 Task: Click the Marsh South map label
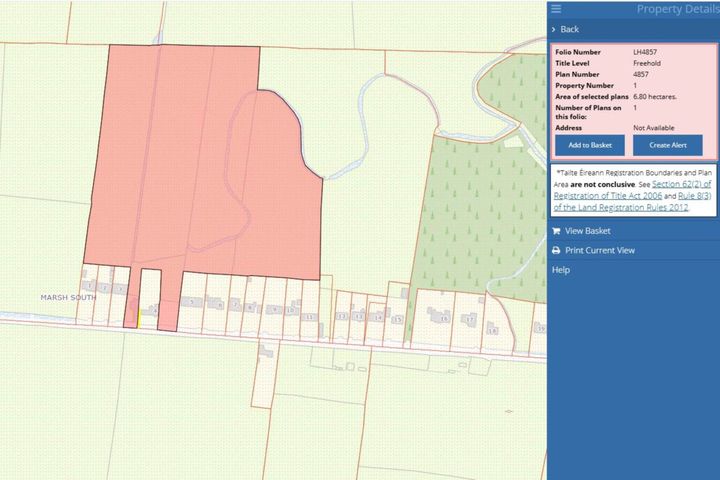tap(68, 298)
